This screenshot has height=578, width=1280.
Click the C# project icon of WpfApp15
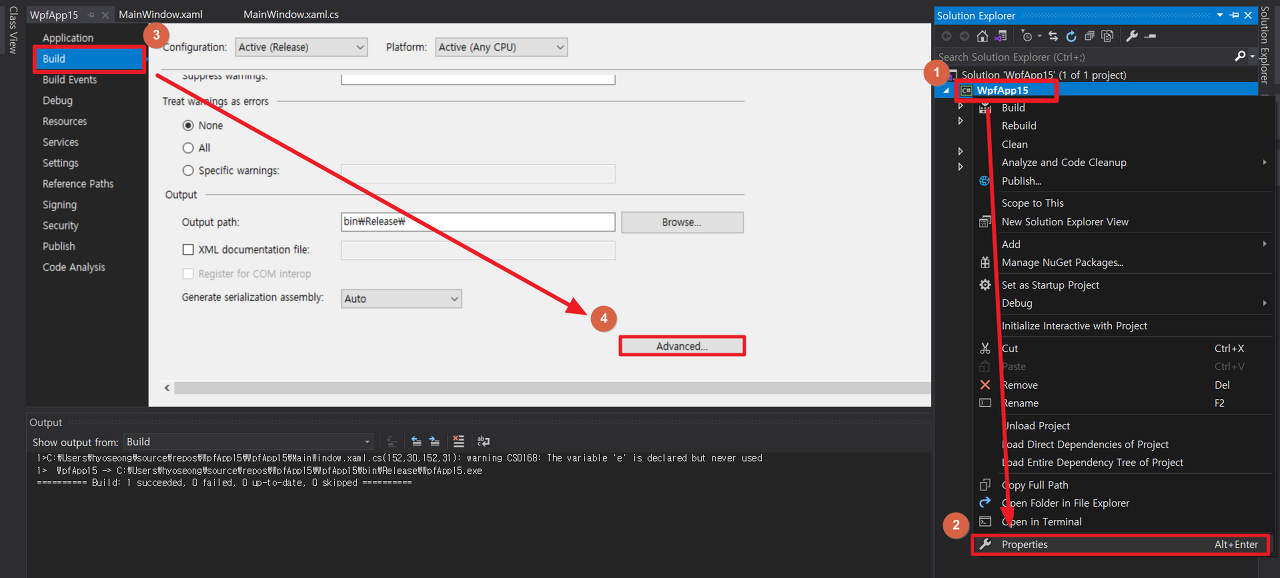(966, 90)
